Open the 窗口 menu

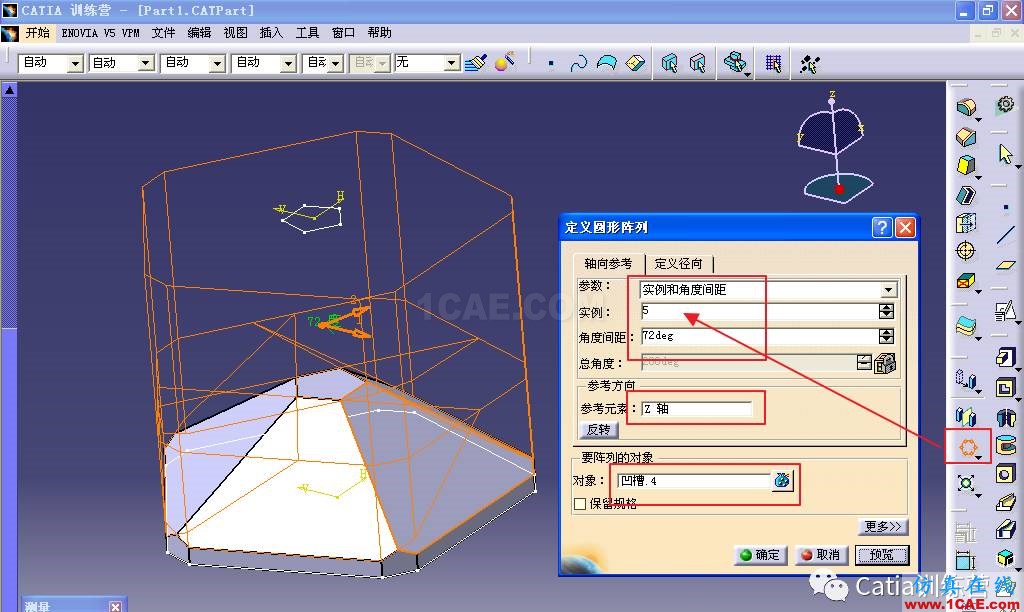click(x=343, y=33)
